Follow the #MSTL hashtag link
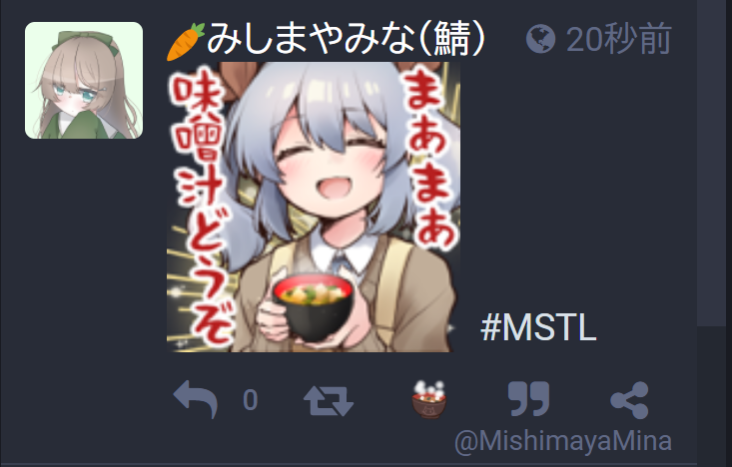The height and width of the screenshot is (467, 732). (538, 328)
